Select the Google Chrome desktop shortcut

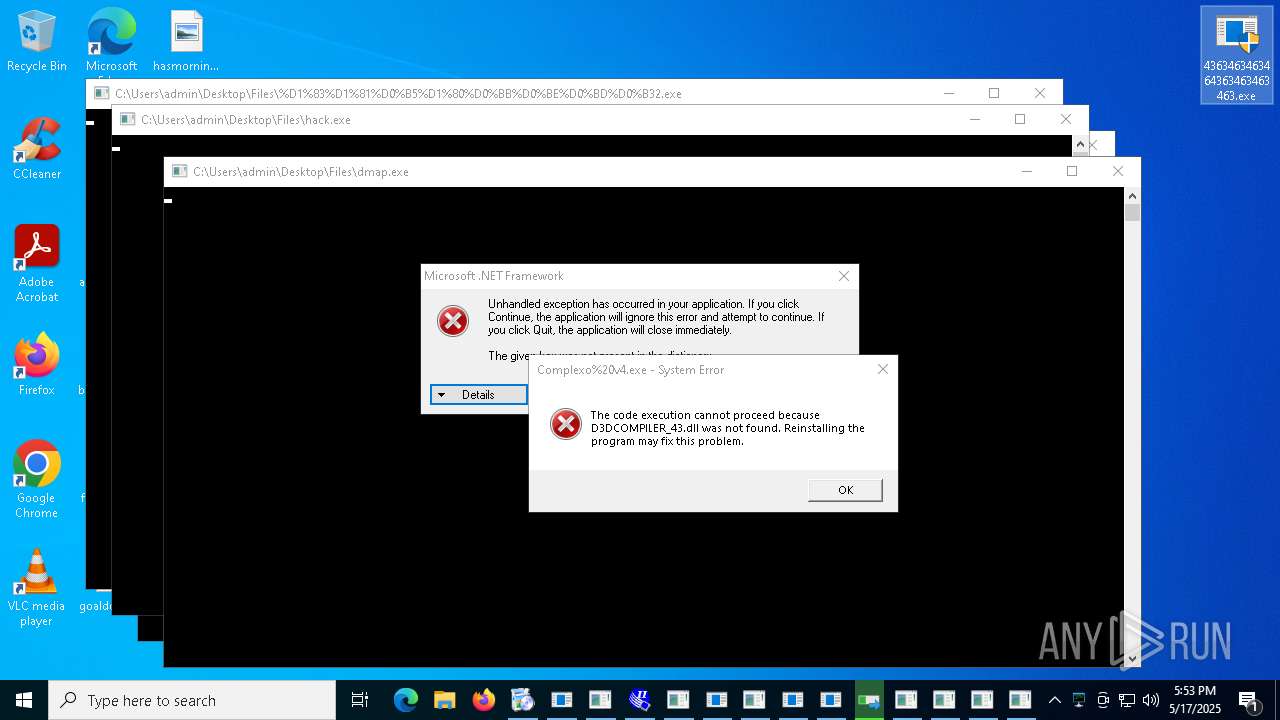point(37,480)
